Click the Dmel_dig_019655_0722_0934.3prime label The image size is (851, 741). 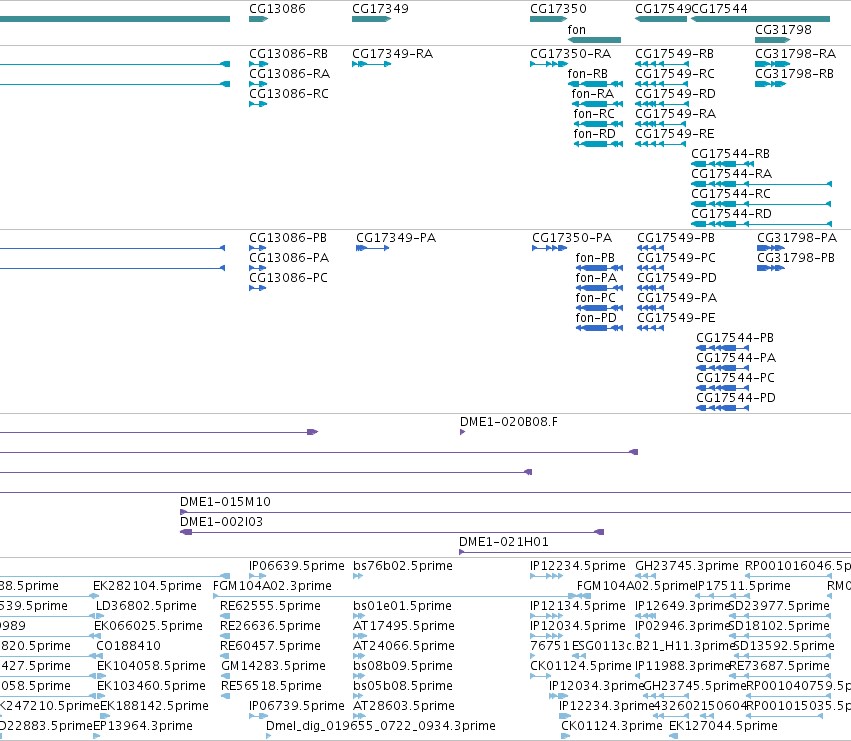pyautogui.click(x=380, y=726)
